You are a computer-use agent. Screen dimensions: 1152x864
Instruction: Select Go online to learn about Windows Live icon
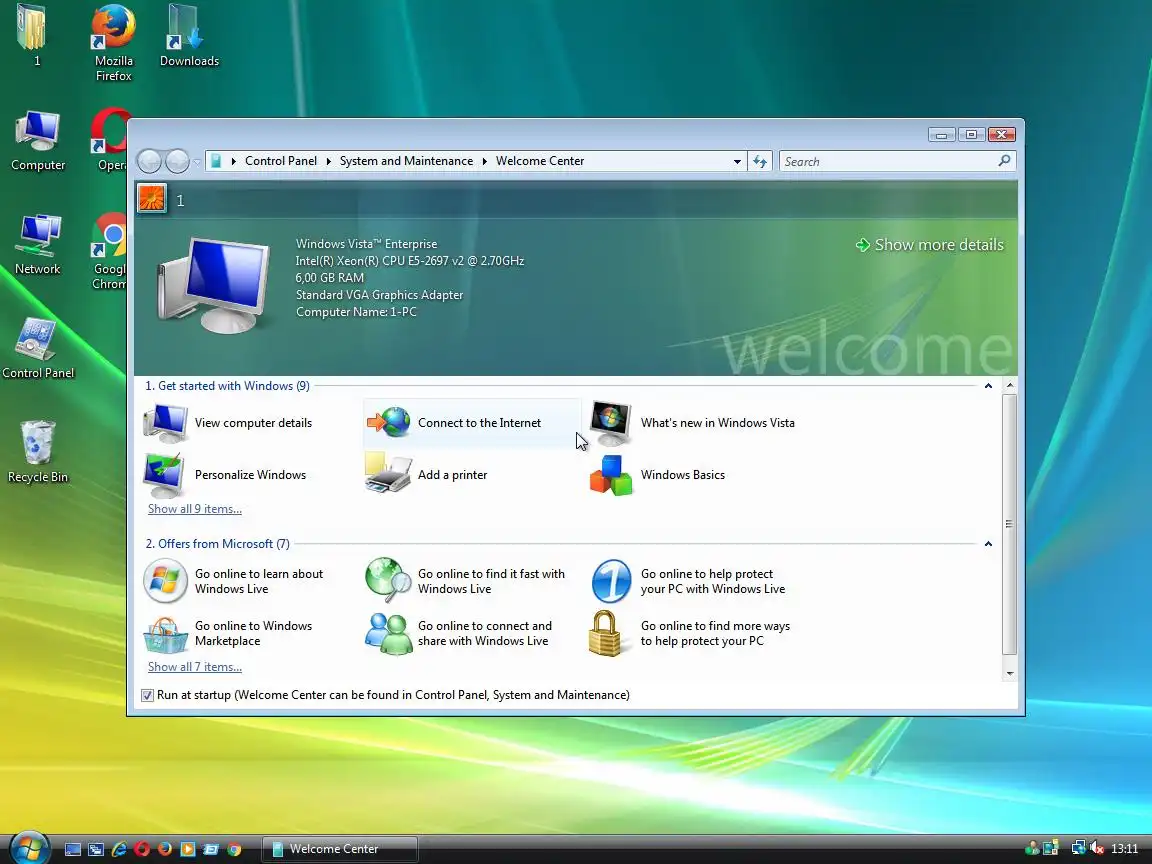tap(165, 581)
